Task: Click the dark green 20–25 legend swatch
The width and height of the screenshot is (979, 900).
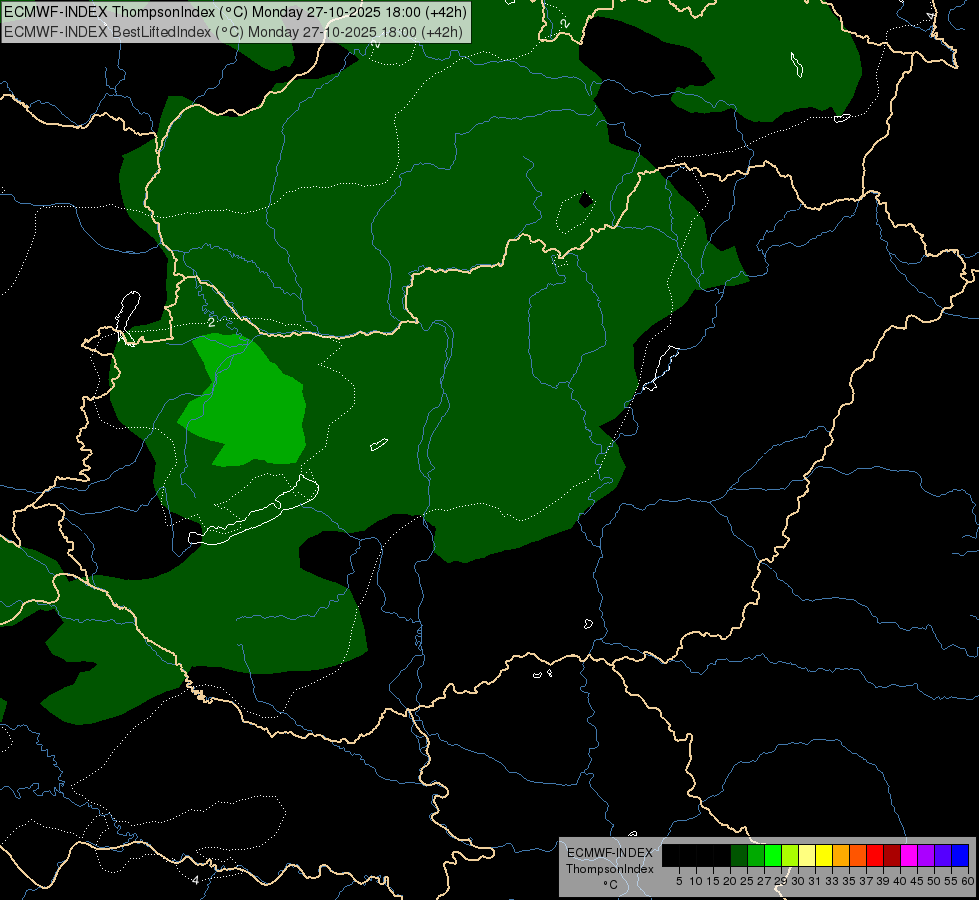Action: point(739,855)
